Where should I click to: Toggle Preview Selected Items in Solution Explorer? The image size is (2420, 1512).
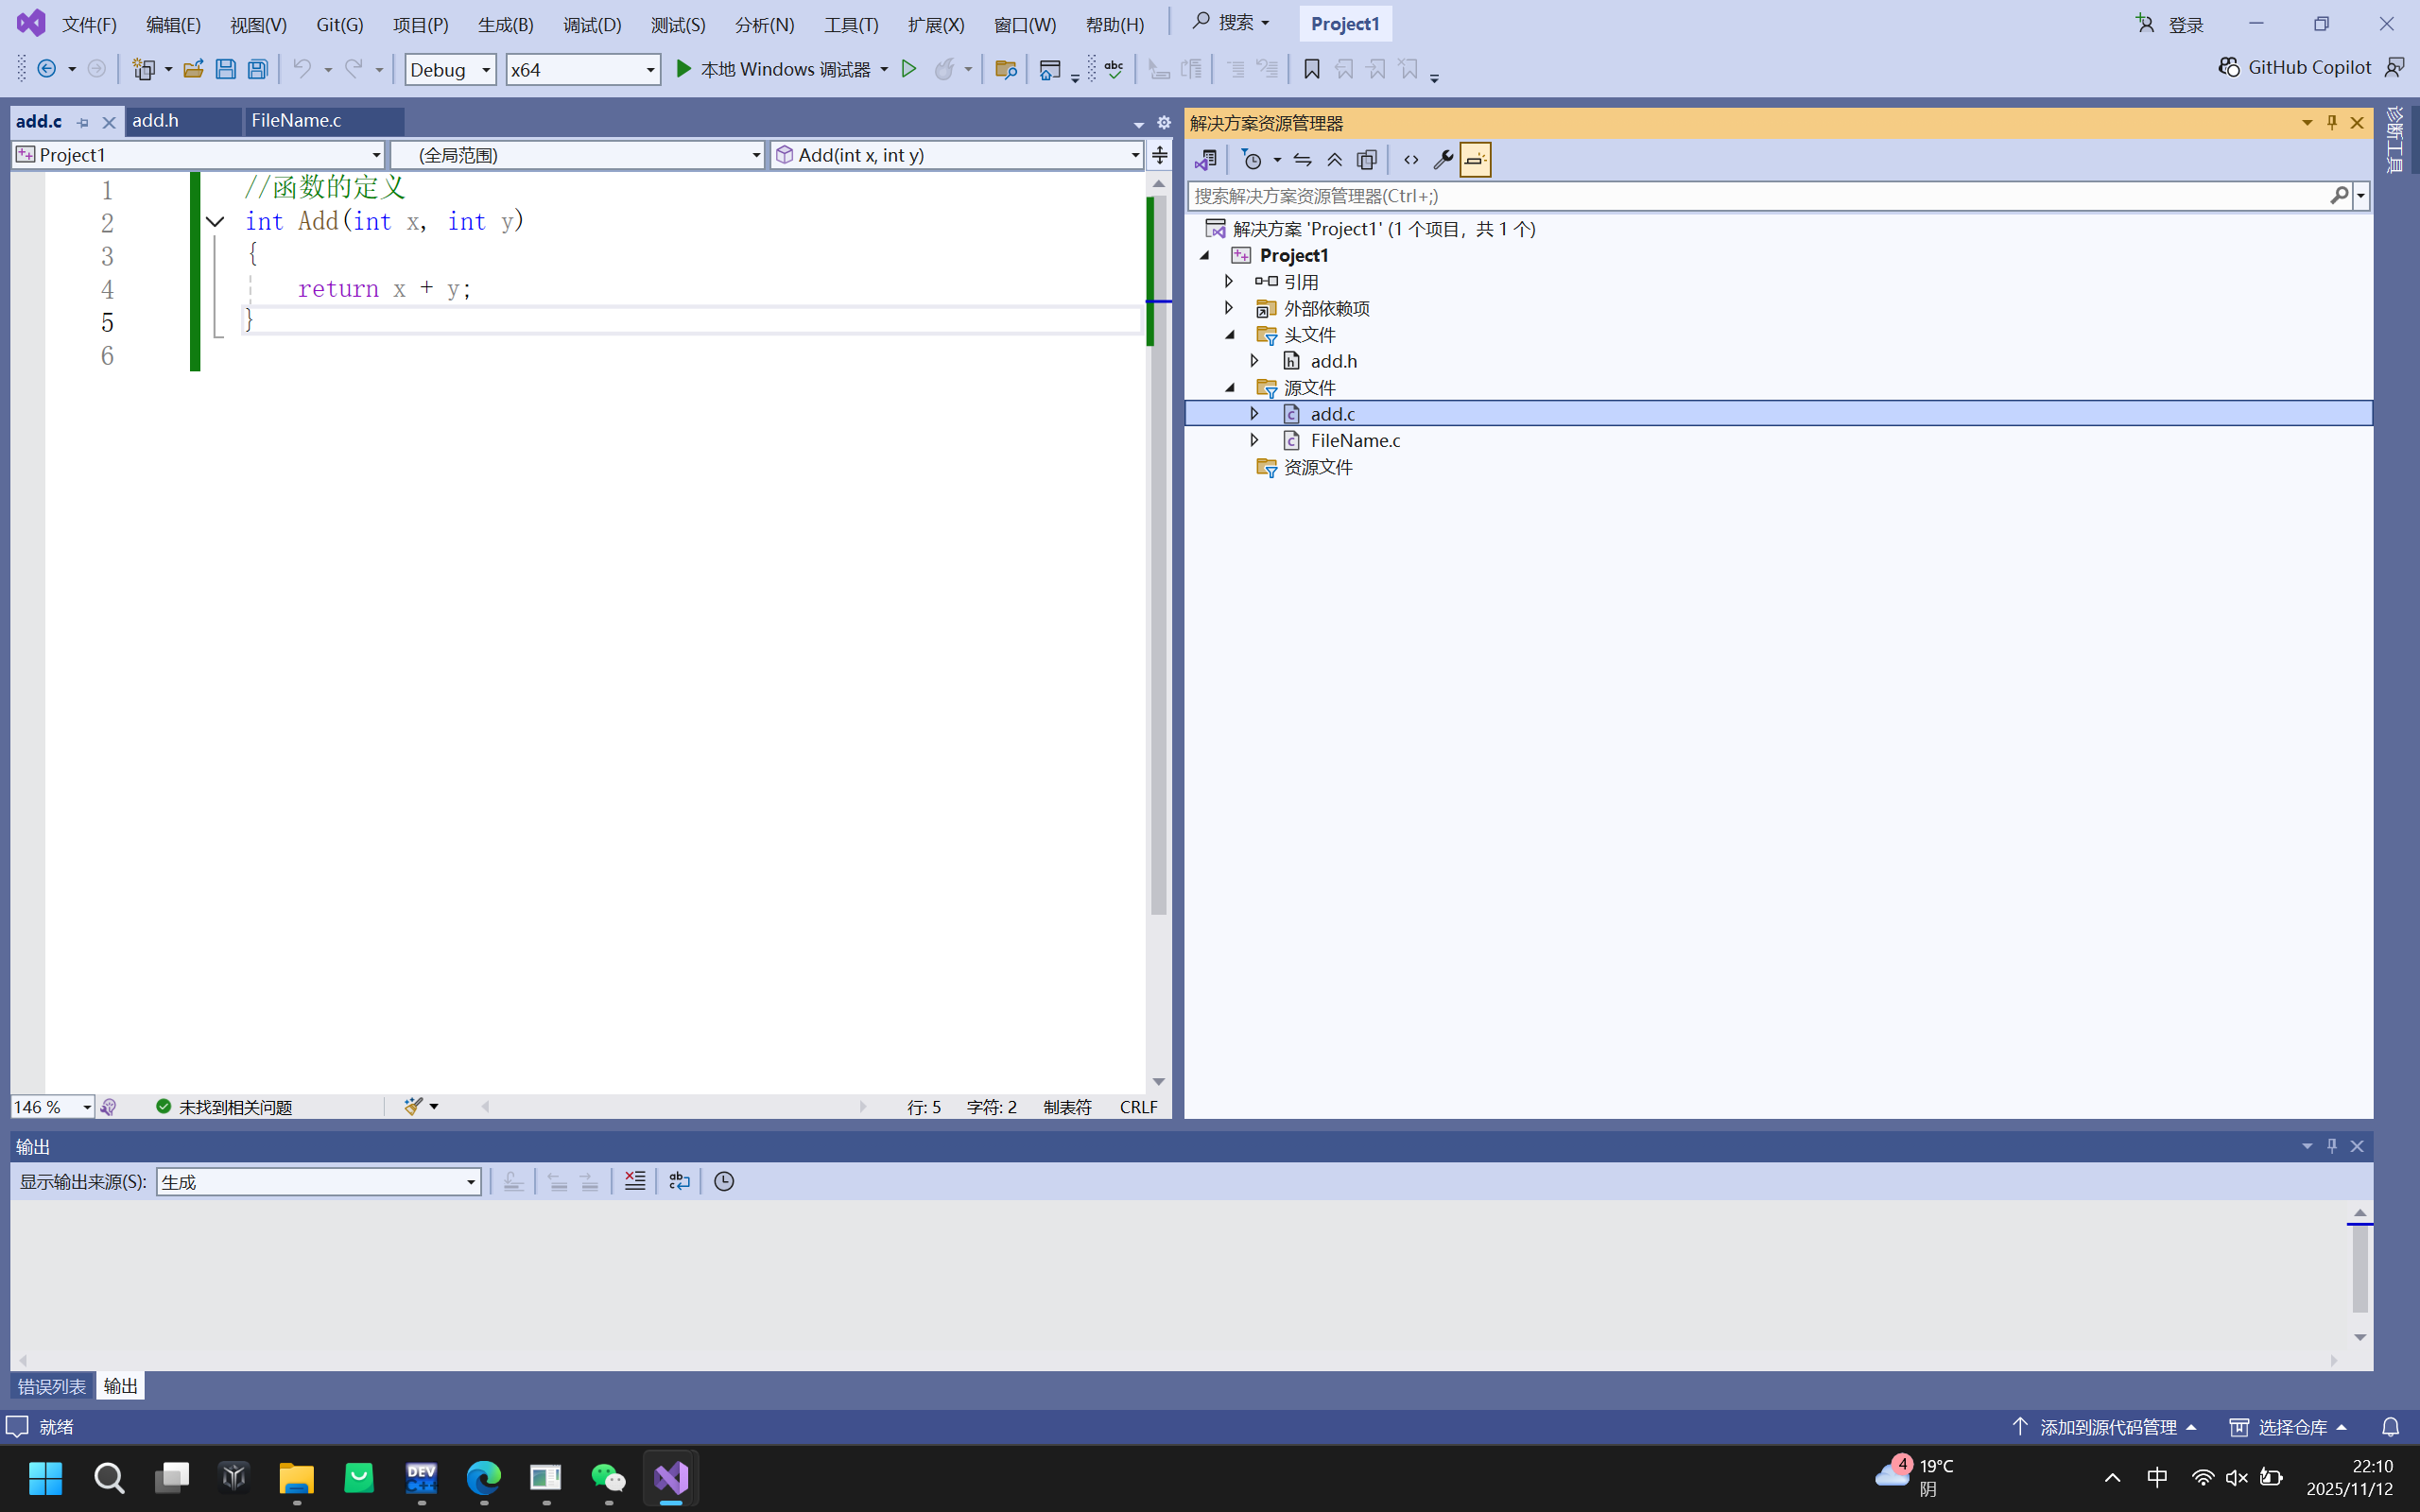(x=1475, y=160)
